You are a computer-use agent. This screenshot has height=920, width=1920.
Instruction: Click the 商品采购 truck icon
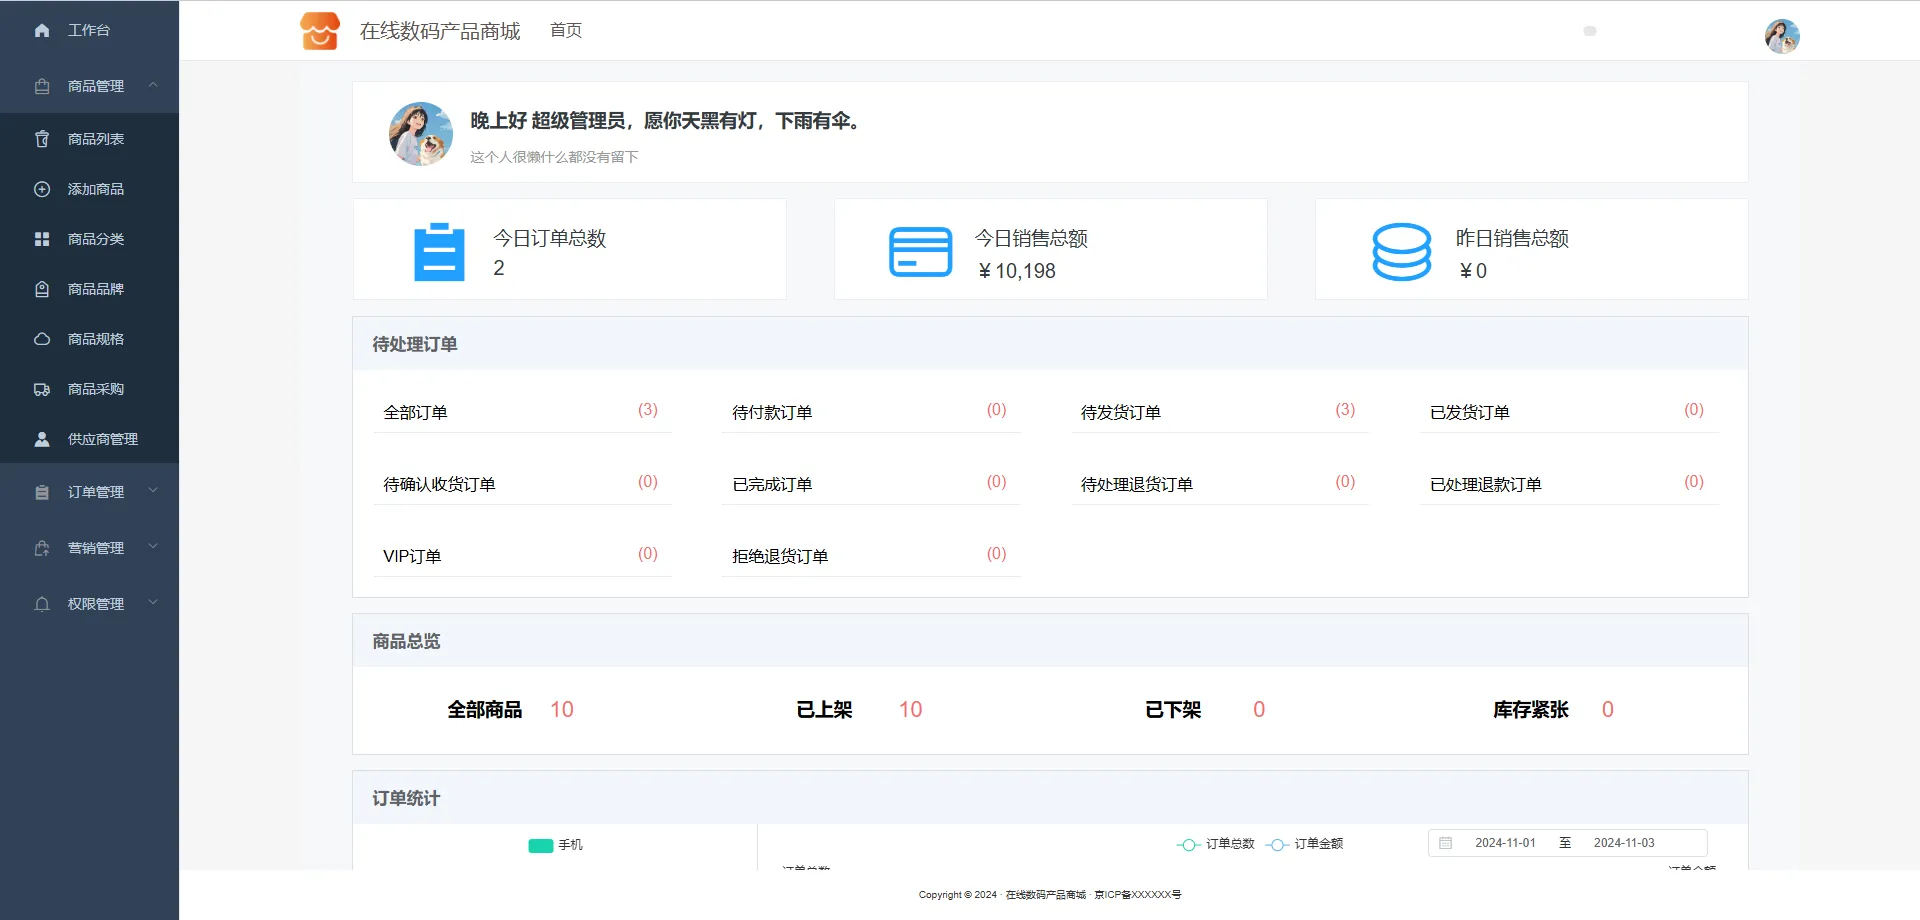pyautogui.click(x=42, y=389)
